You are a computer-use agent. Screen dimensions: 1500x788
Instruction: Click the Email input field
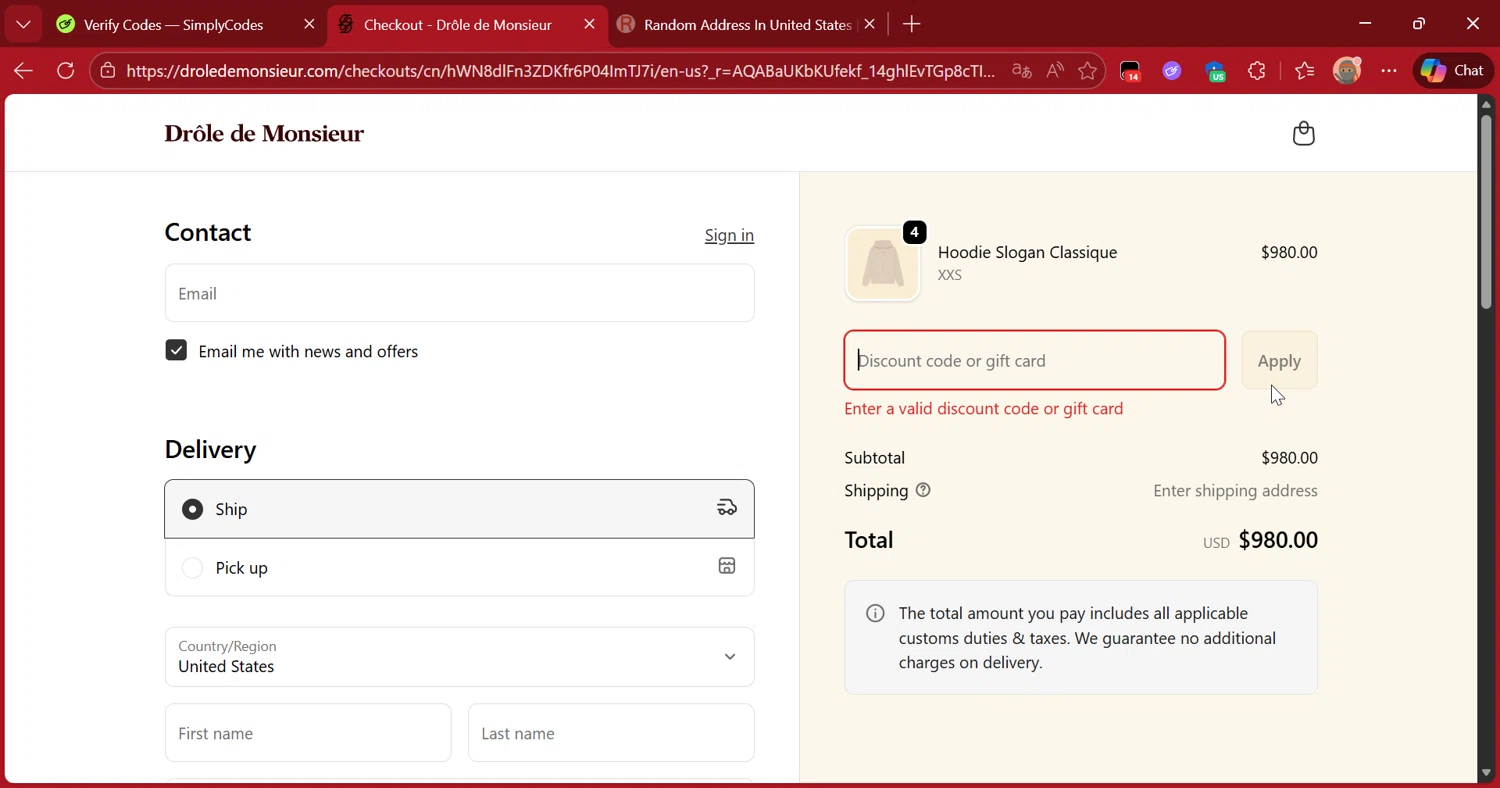(x=459, y=293)
